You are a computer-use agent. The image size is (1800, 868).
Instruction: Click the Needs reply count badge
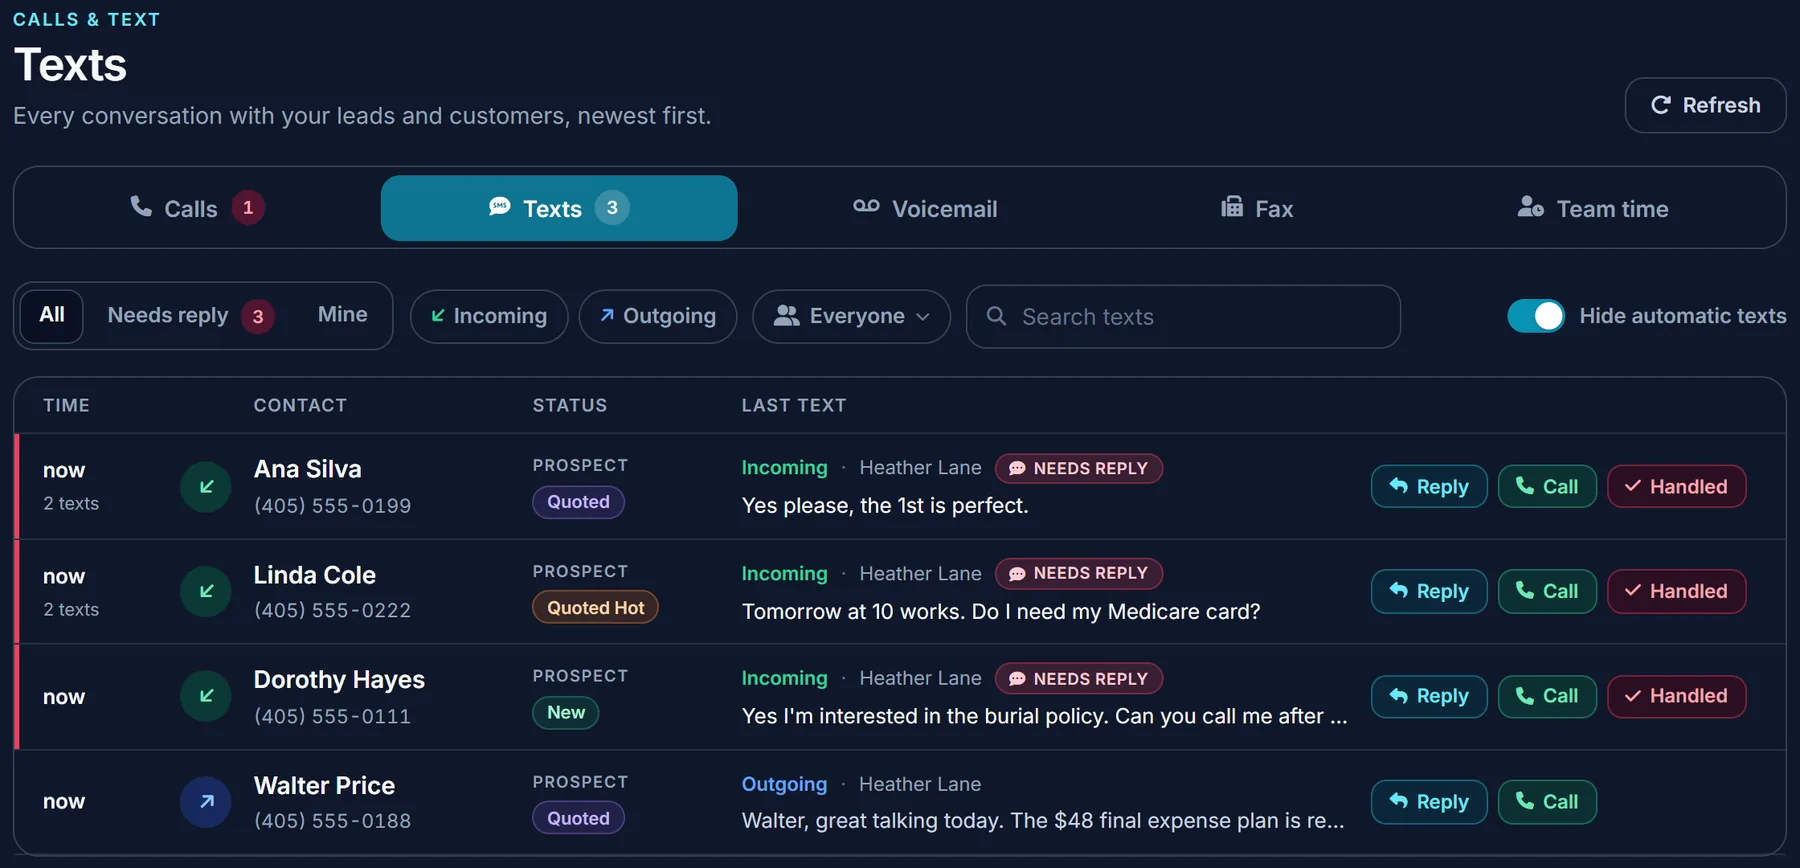pyautogui.click(x=258, y=317)
